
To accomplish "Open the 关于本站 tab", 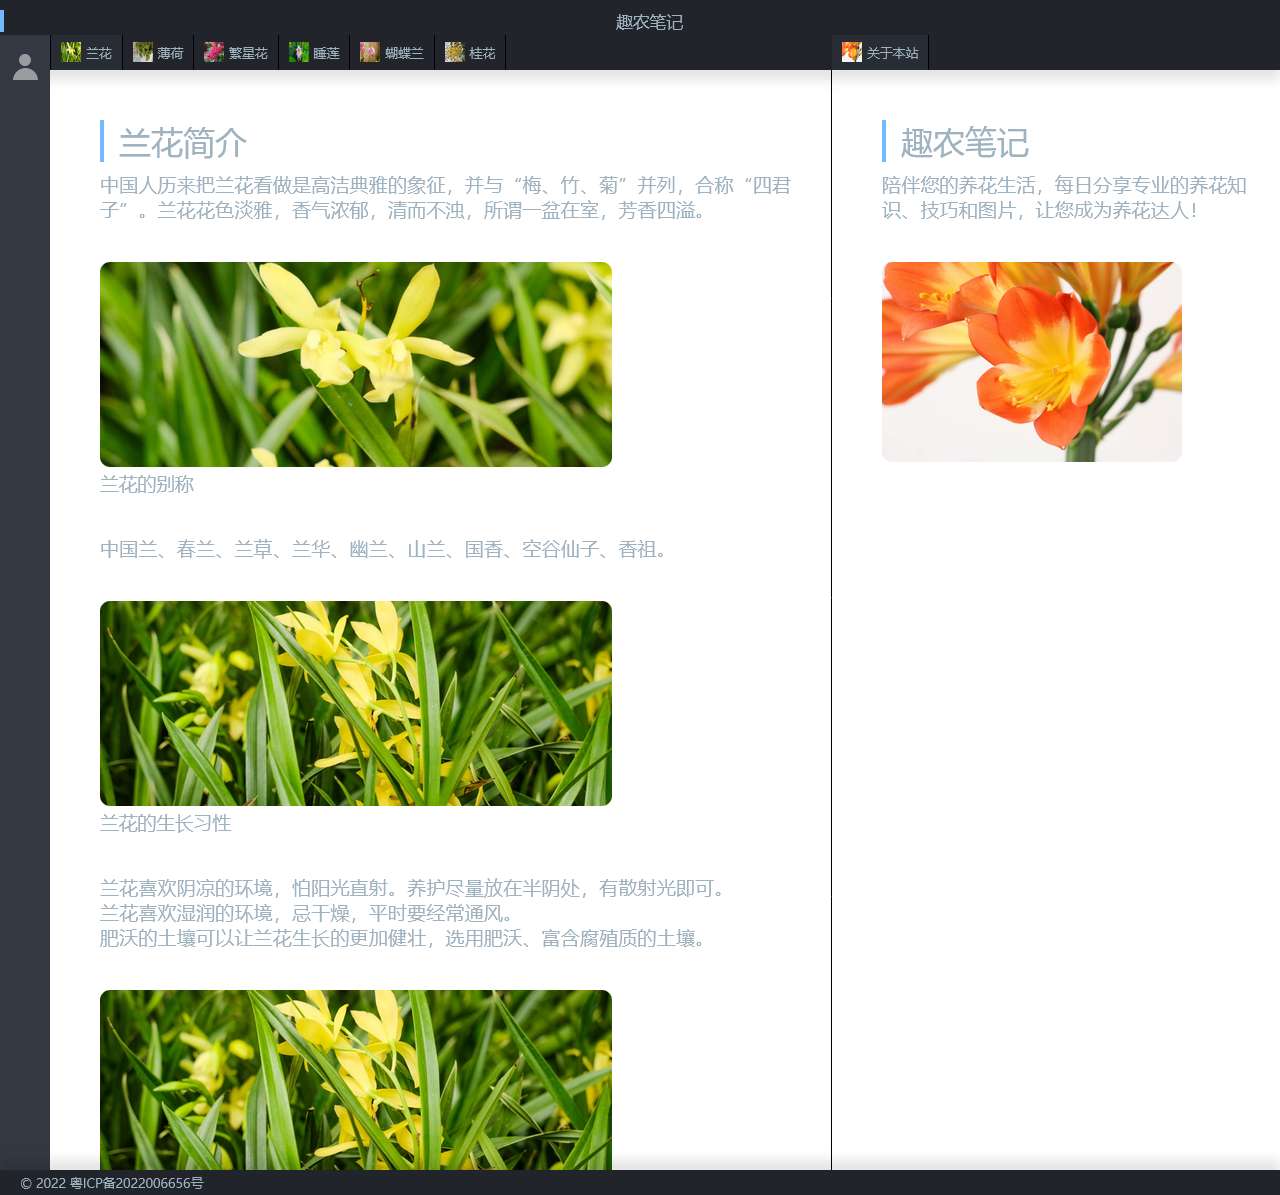I will [x=880, y=53].
